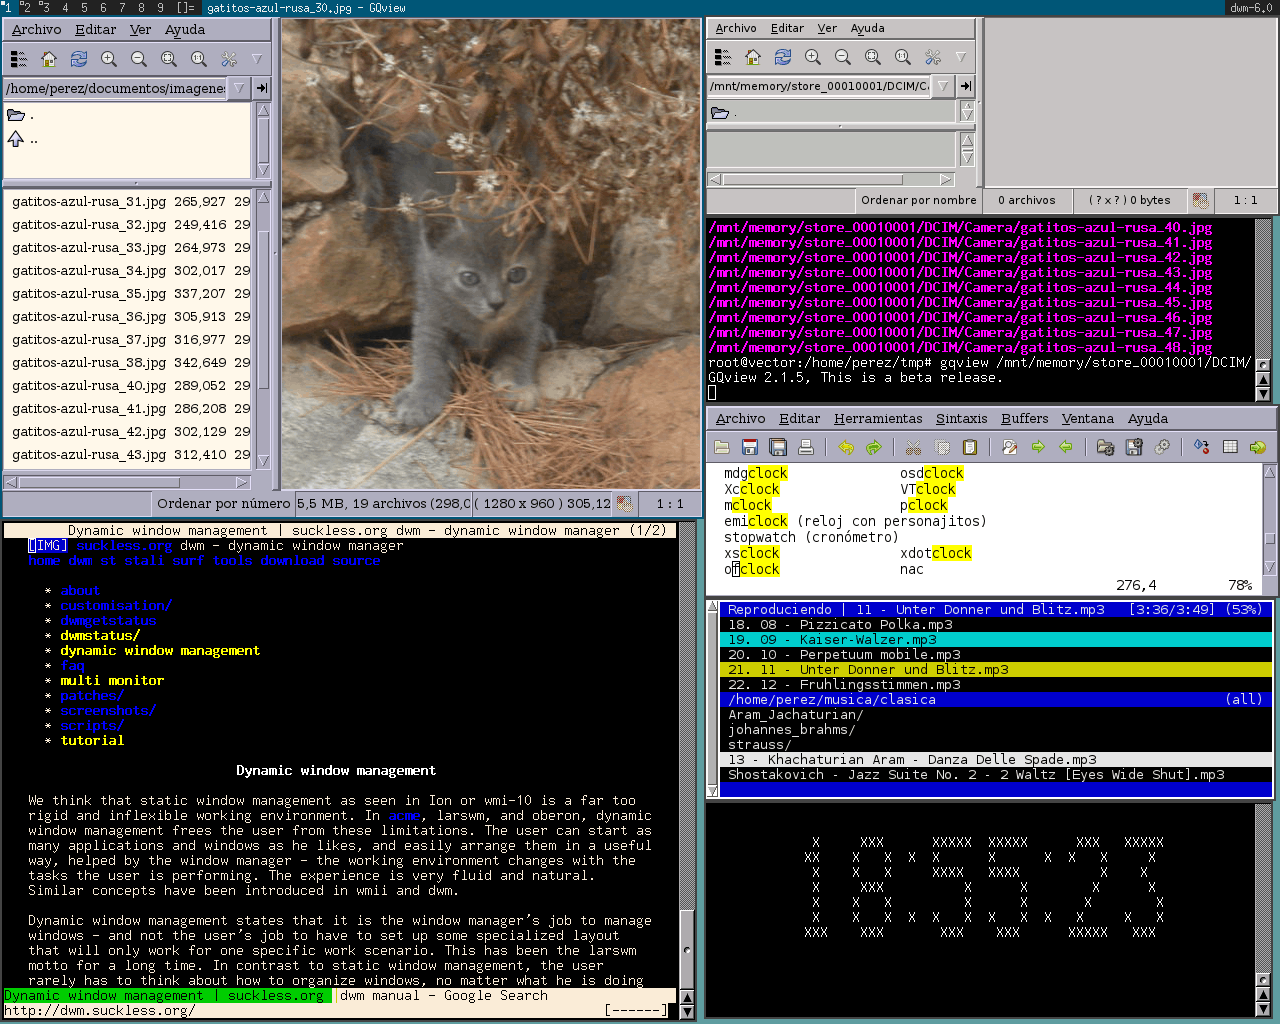The height and width of the screenshot is (1024, 1280).
Task: Jump to tag icon in Vim toolbar
Action: tap(1258, 447)
